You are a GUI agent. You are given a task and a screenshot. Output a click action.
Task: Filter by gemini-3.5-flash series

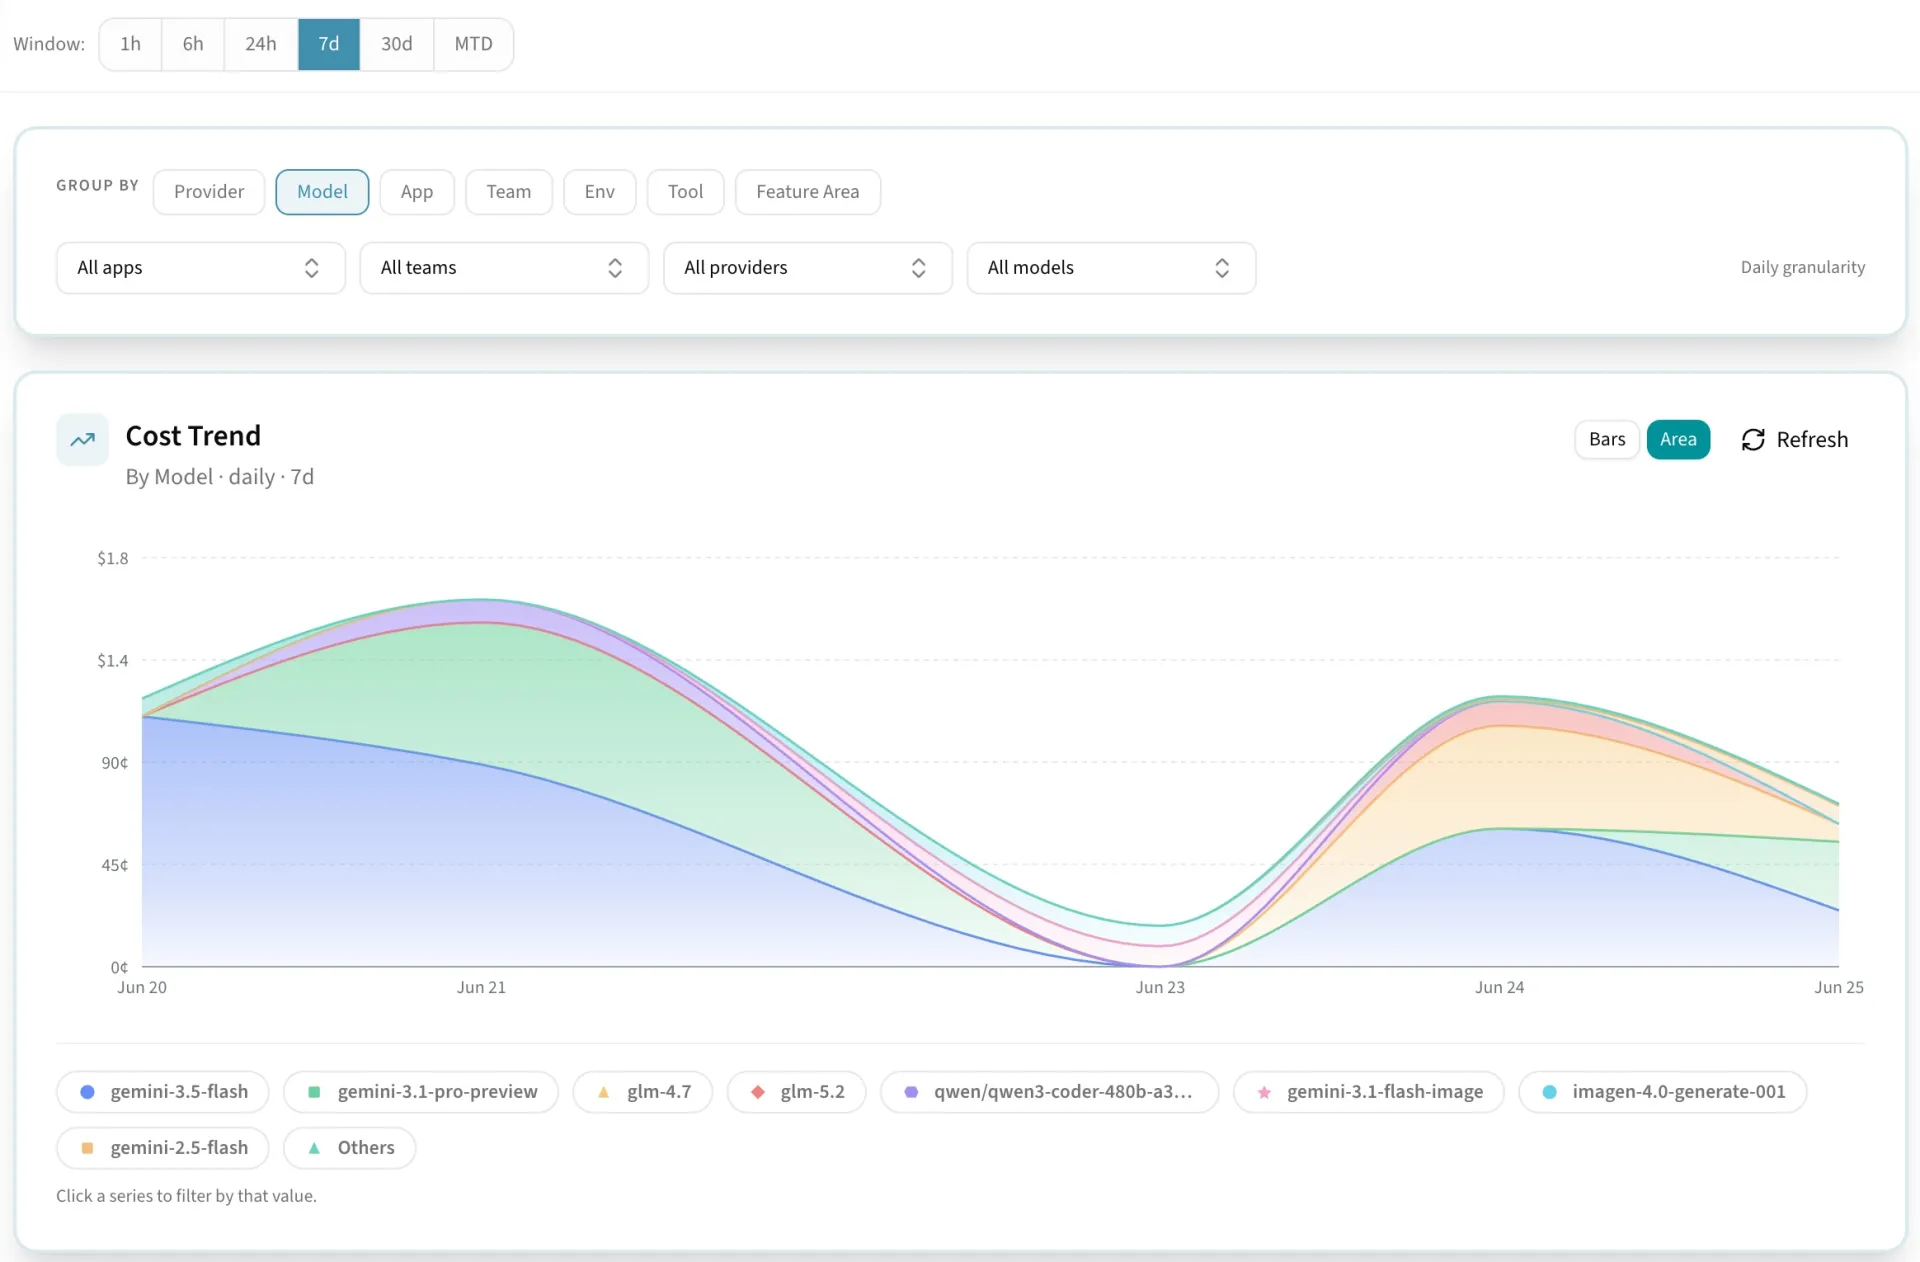(163, 1092)
